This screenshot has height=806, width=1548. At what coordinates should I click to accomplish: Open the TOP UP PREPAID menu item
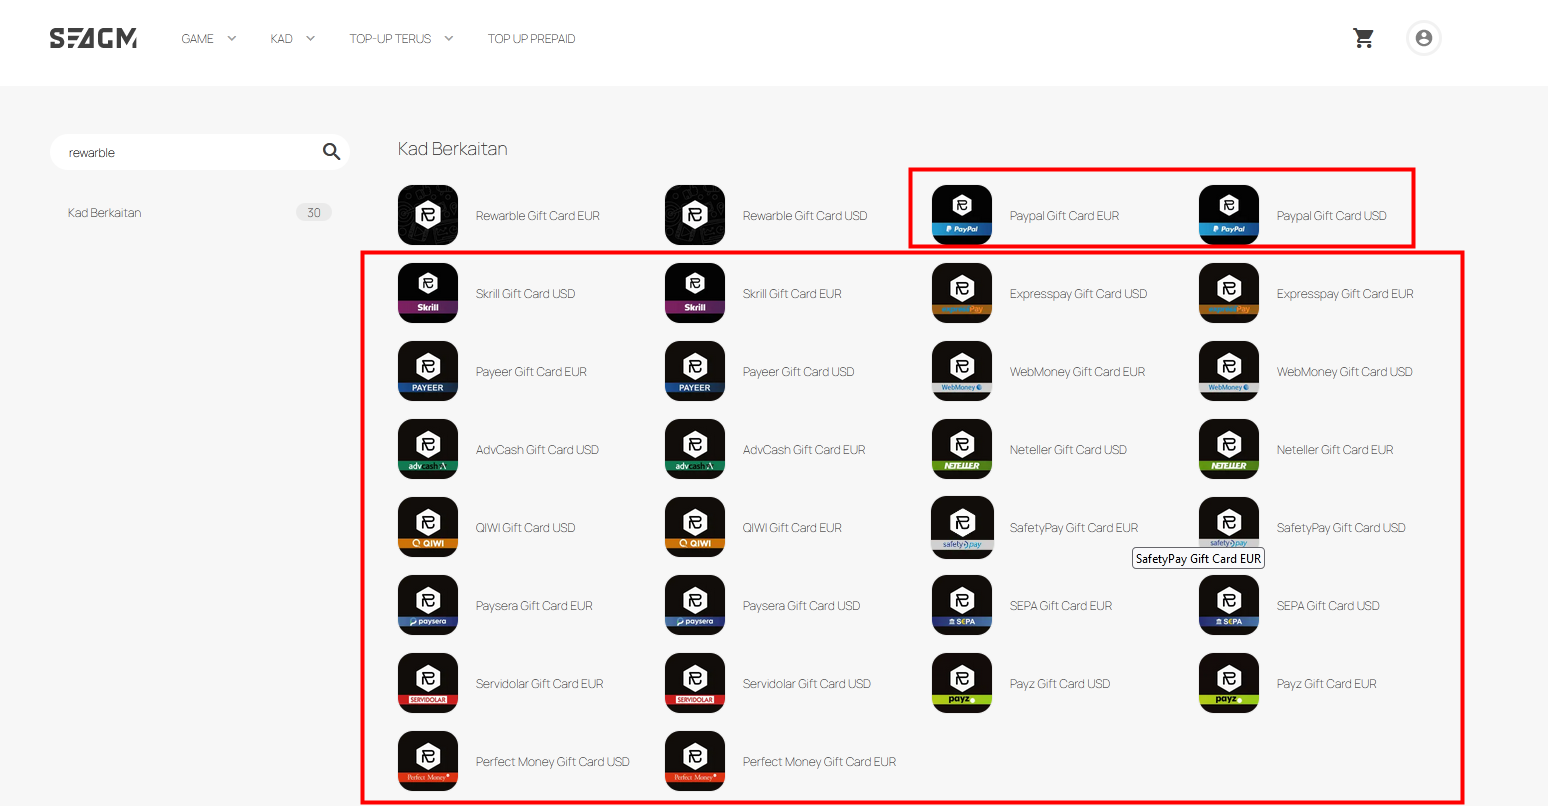(x=531, y=39)
